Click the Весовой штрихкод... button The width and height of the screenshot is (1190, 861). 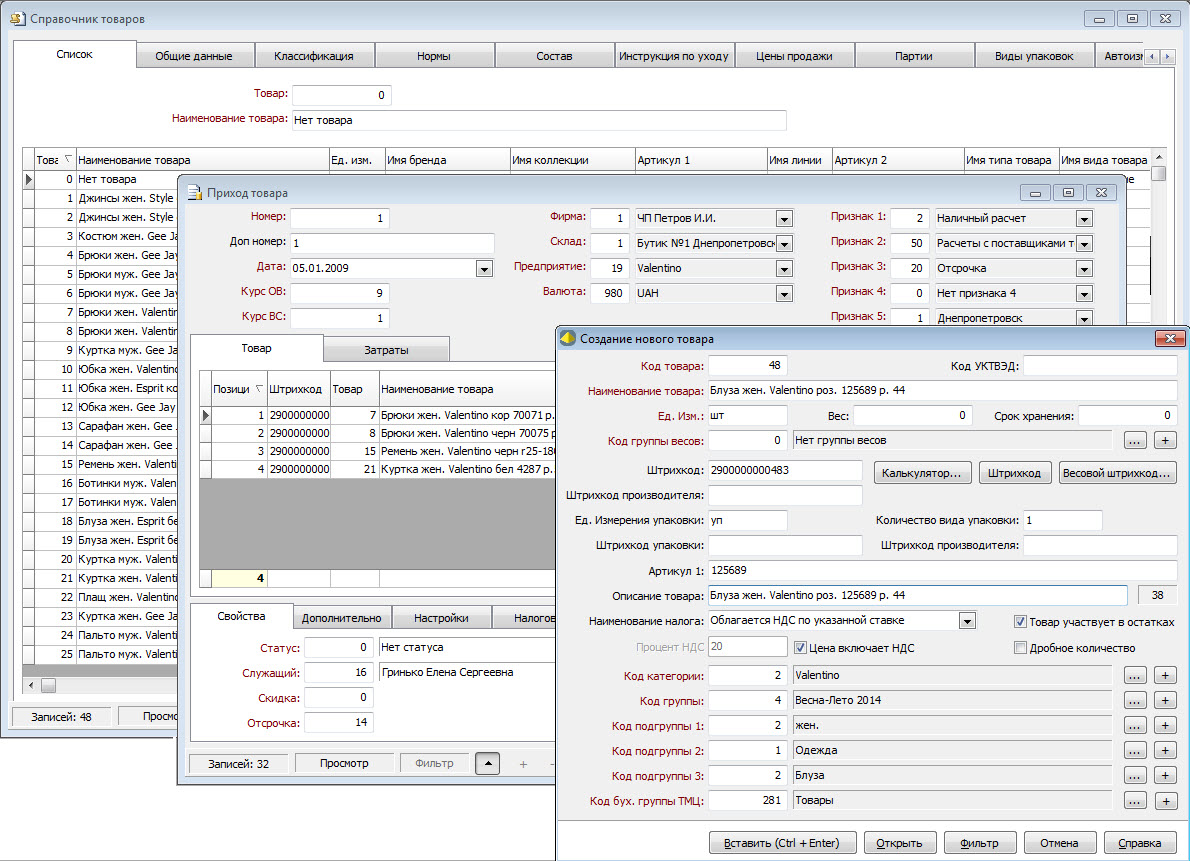click(1116, 473)
